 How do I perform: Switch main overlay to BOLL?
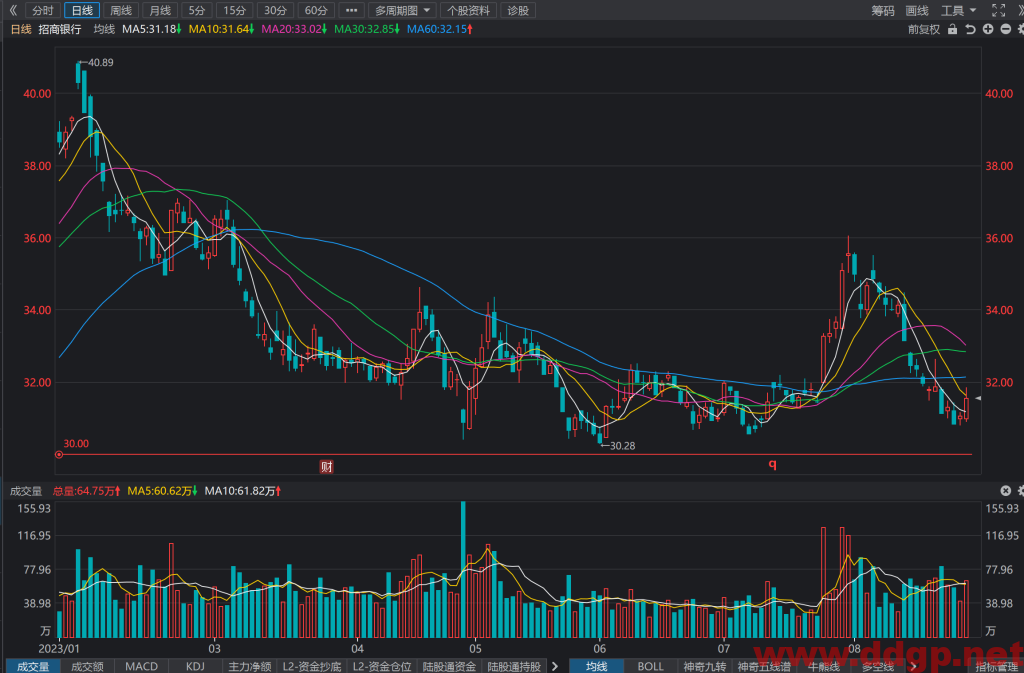[650, 666]
